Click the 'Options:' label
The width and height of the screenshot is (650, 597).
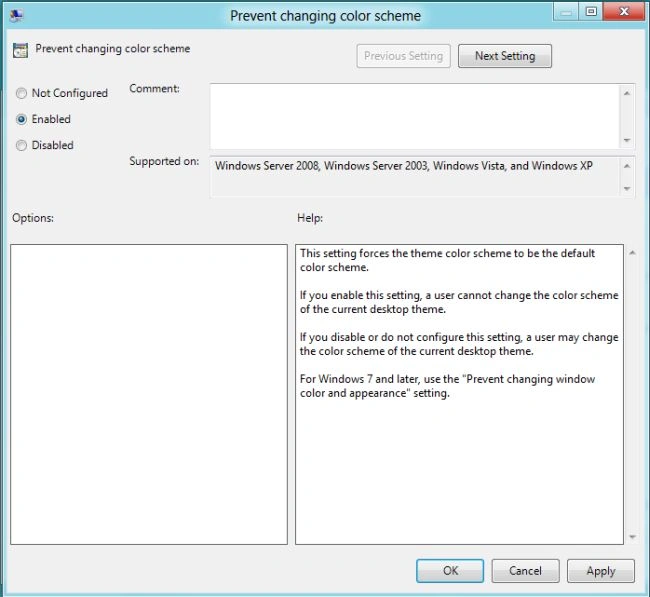coord(33,218)
